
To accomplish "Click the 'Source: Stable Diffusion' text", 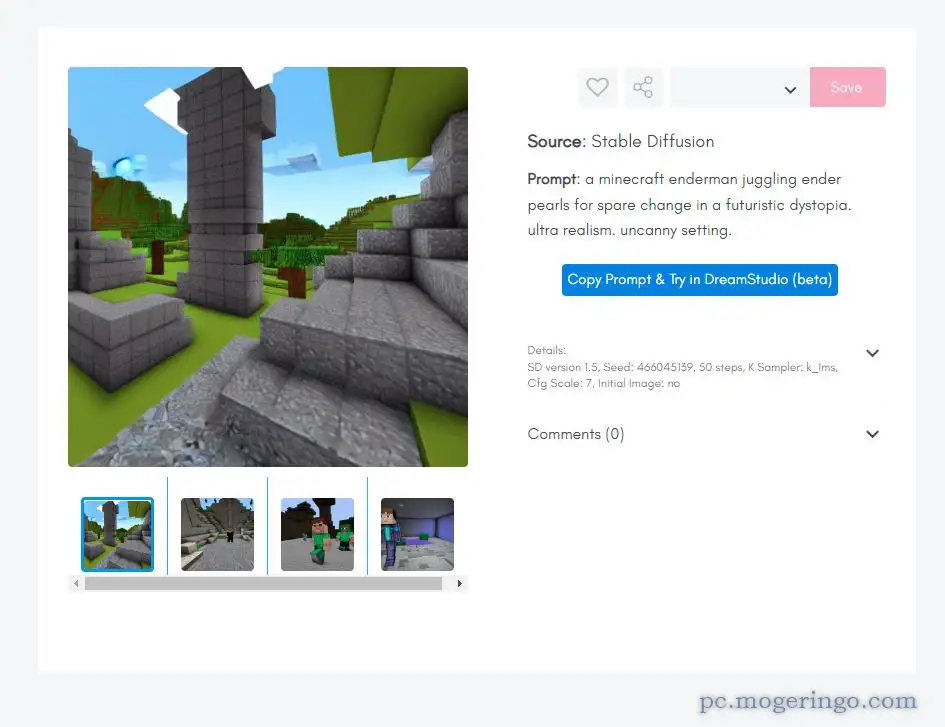I will coord(621,141).
